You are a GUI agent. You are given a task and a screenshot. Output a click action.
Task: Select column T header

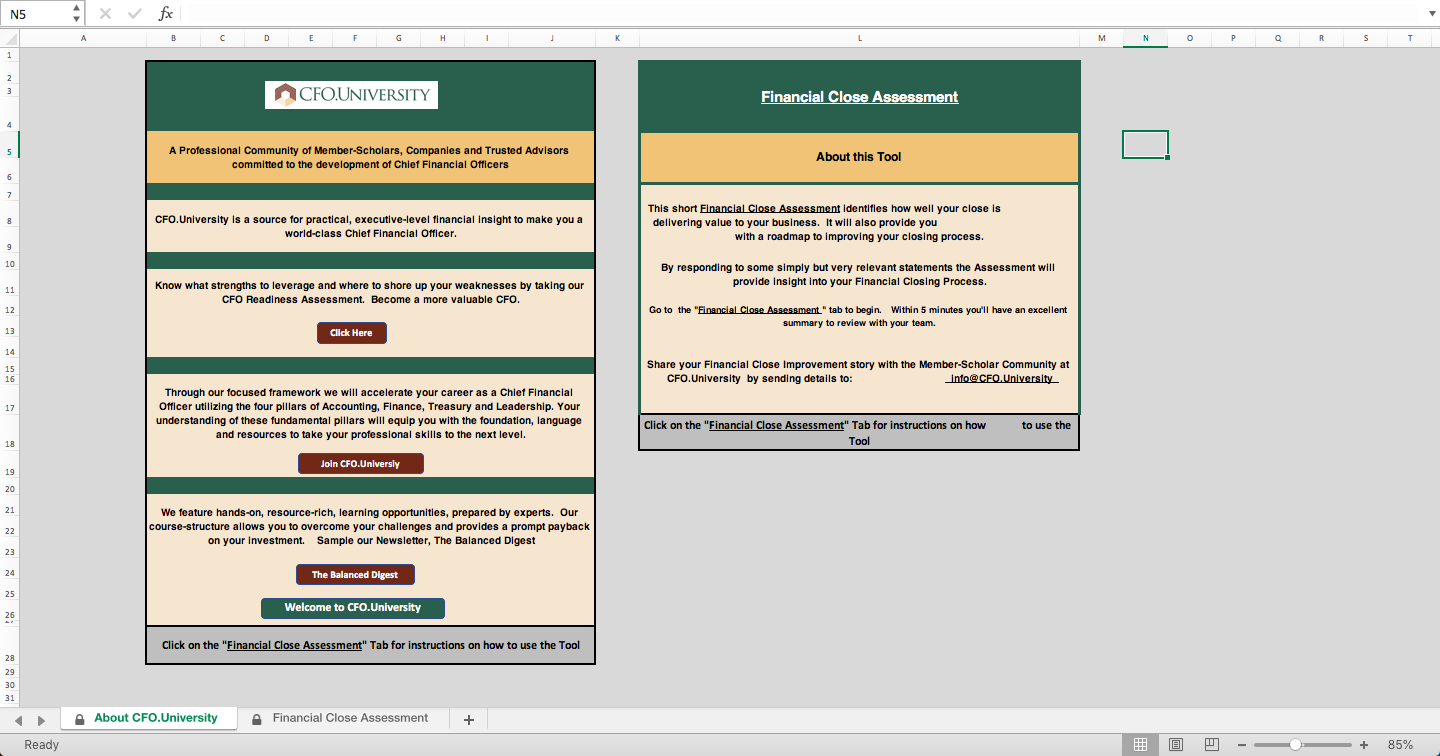(x=1410, y=38)
